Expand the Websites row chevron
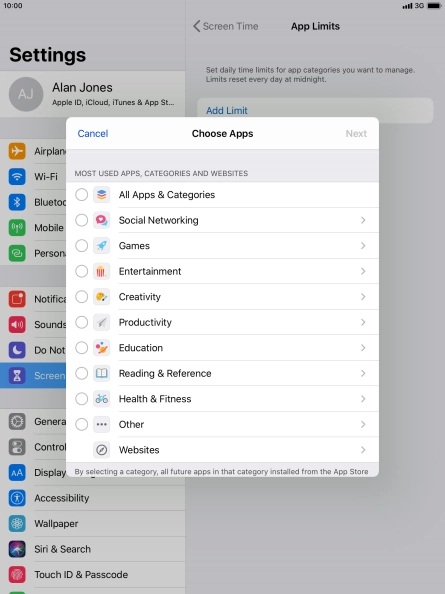Screen dimensions: 445x594 click(x=363, y=450)
